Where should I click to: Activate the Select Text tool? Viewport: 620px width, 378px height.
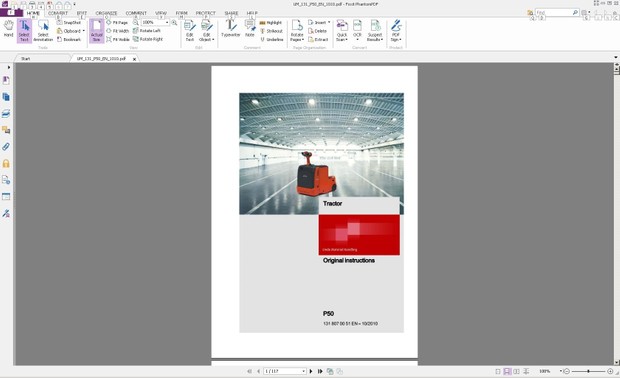point(24,30)
